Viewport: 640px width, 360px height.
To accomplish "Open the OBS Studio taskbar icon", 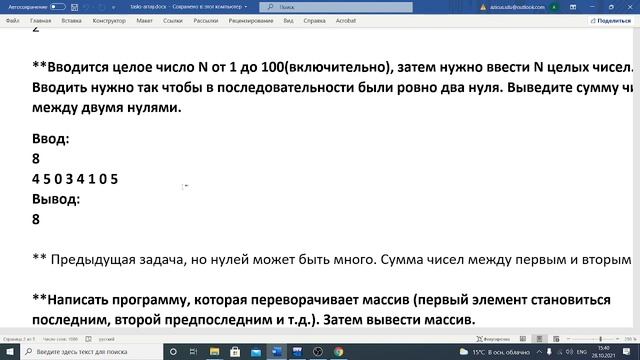I will coord(318,351).
